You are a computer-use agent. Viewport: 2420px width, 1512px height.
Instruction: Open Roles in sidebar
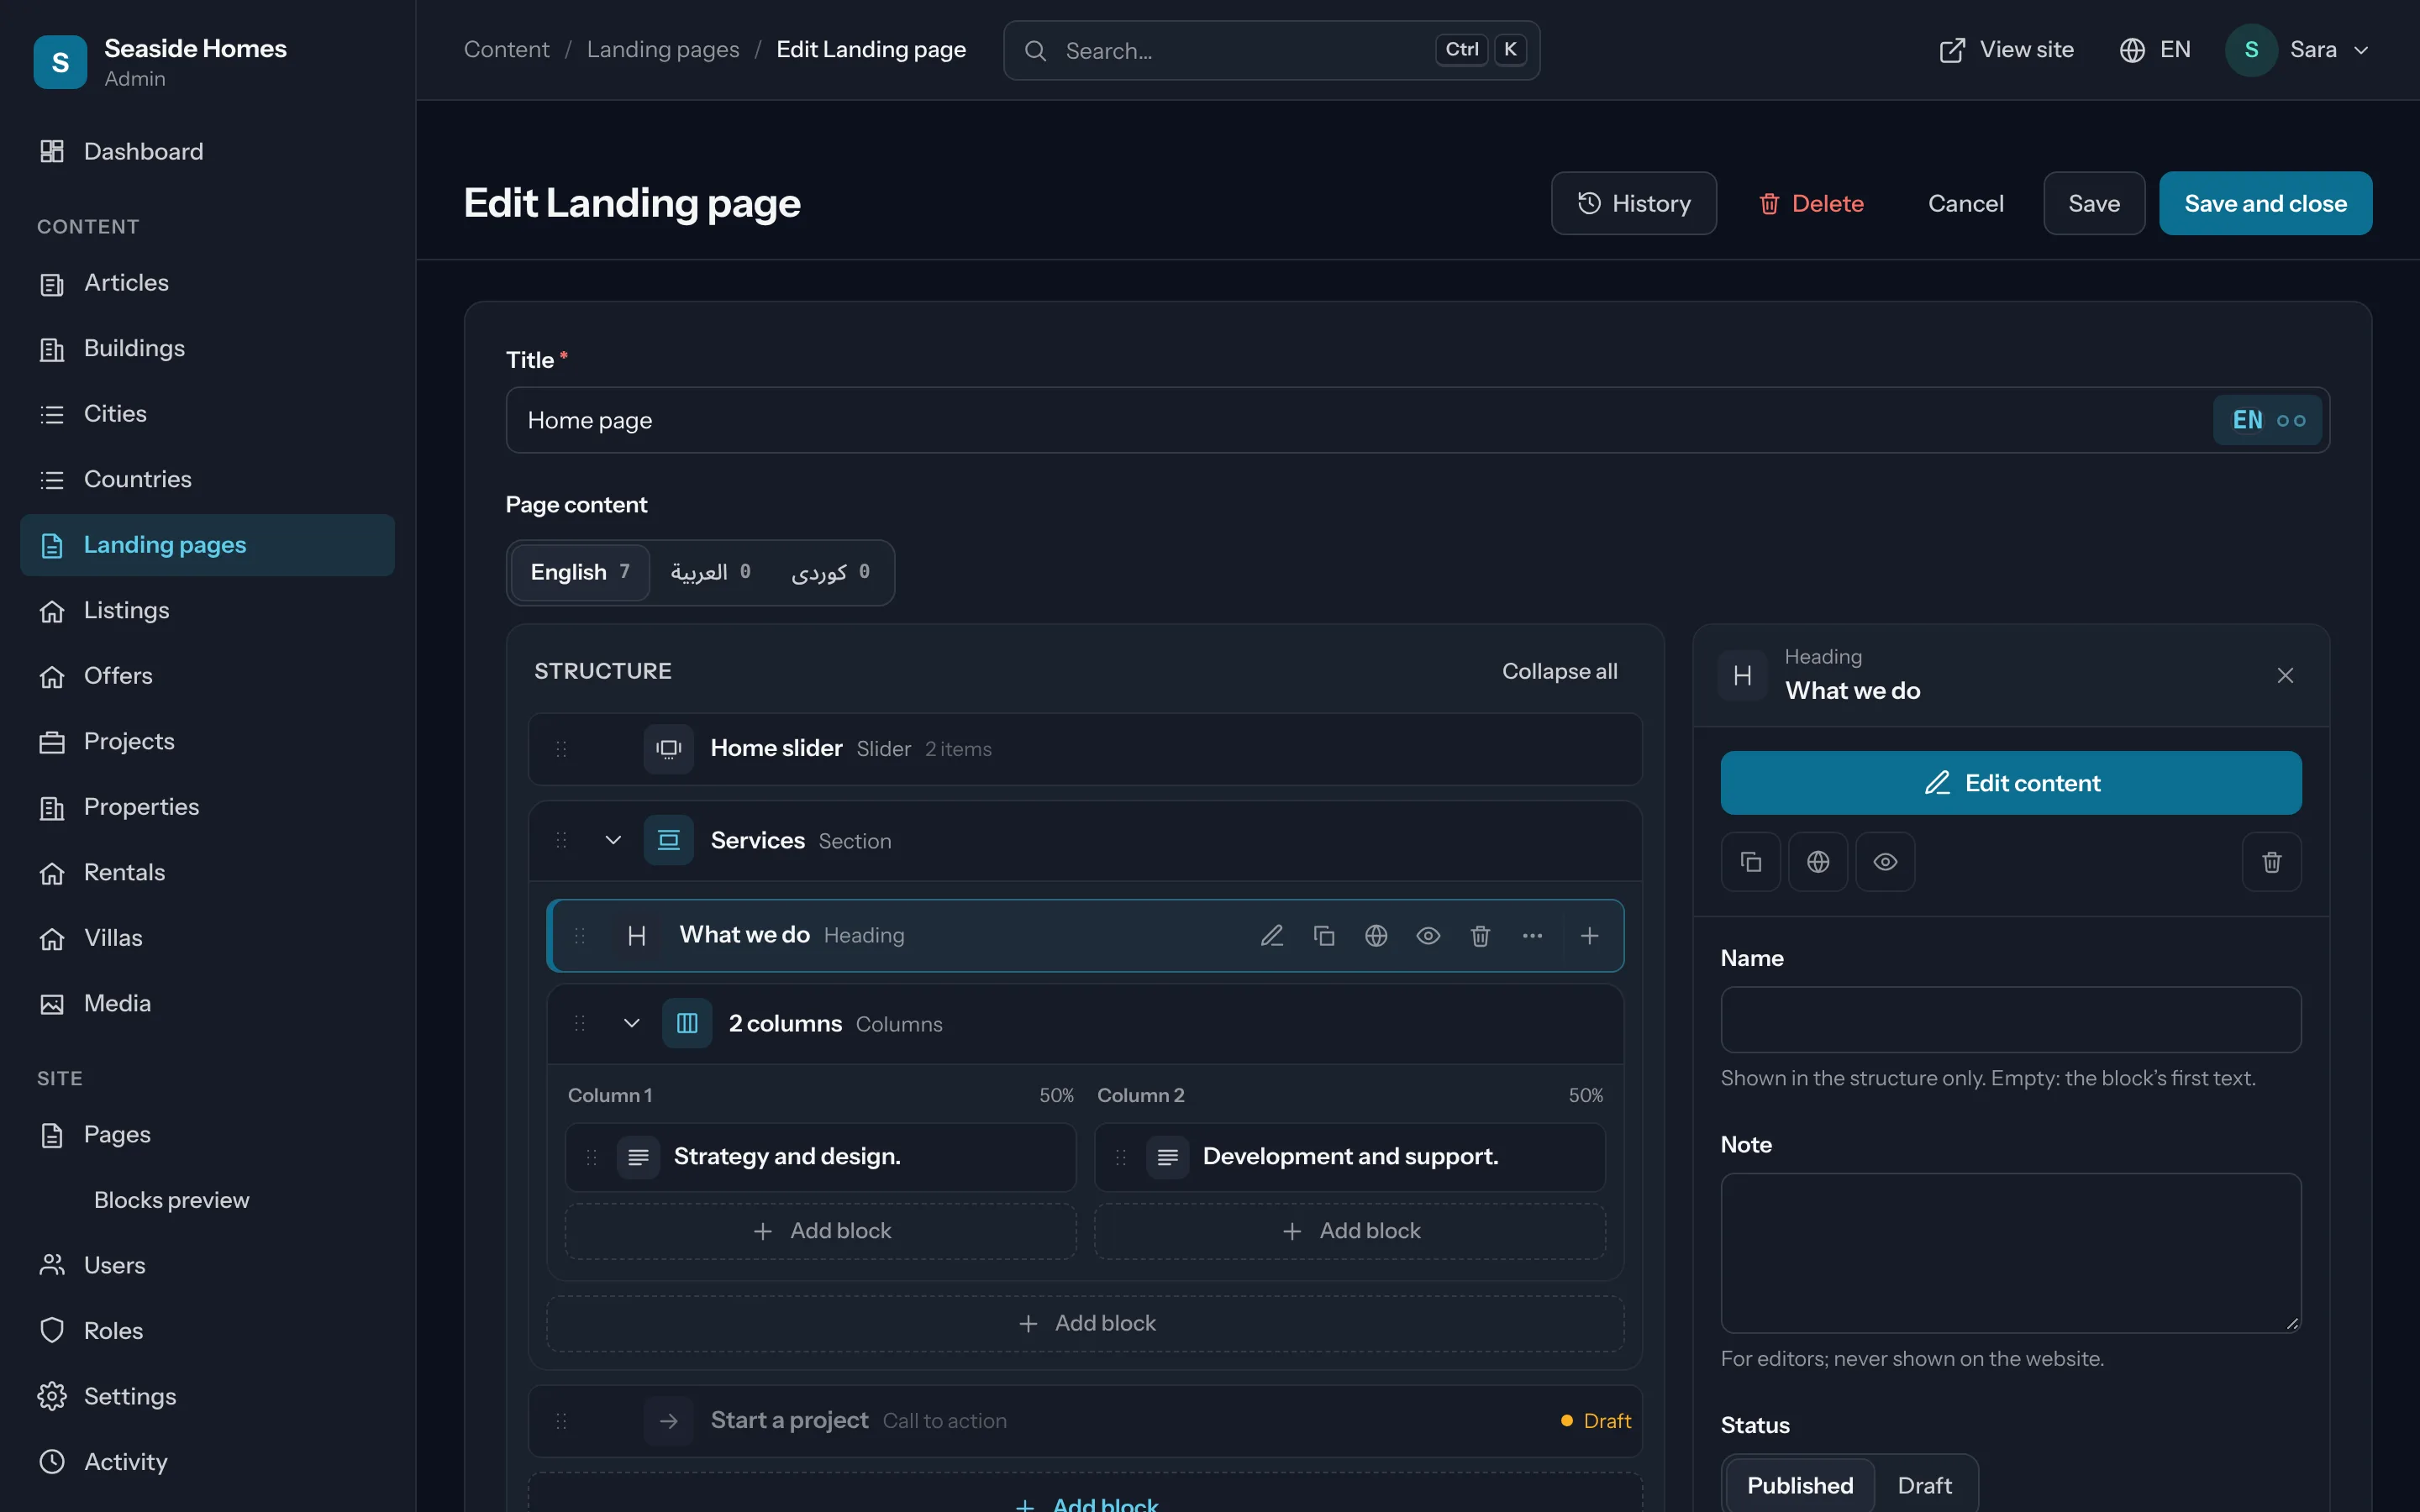click(207, 1331)
